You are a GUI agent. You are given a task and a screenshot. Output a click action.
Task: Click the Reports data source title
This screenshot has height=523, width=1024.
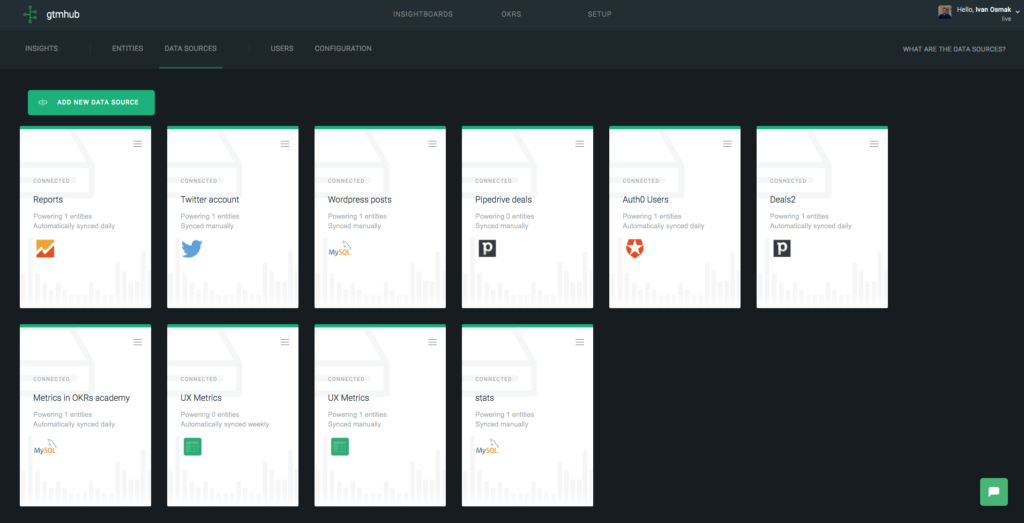[46, 200]
